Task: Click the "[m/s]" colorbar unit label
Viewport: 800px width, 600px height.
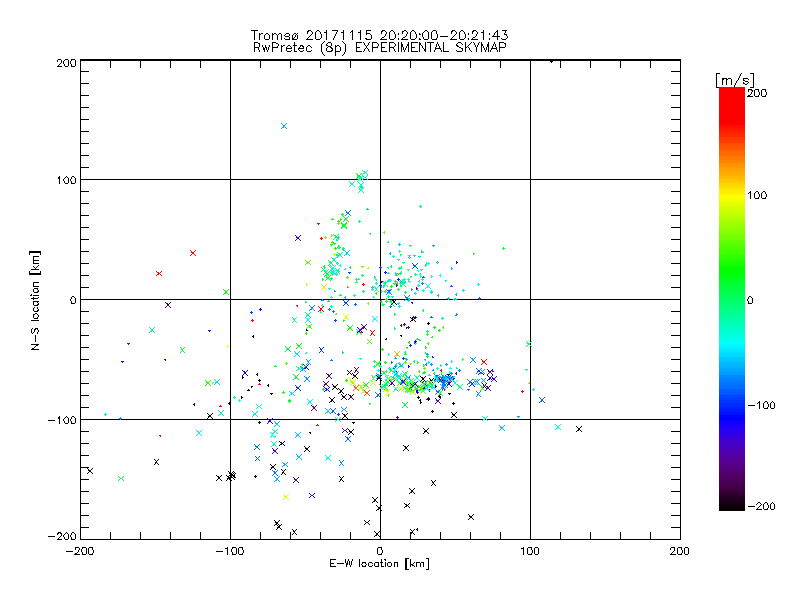Action: click(x=734, y=80)
